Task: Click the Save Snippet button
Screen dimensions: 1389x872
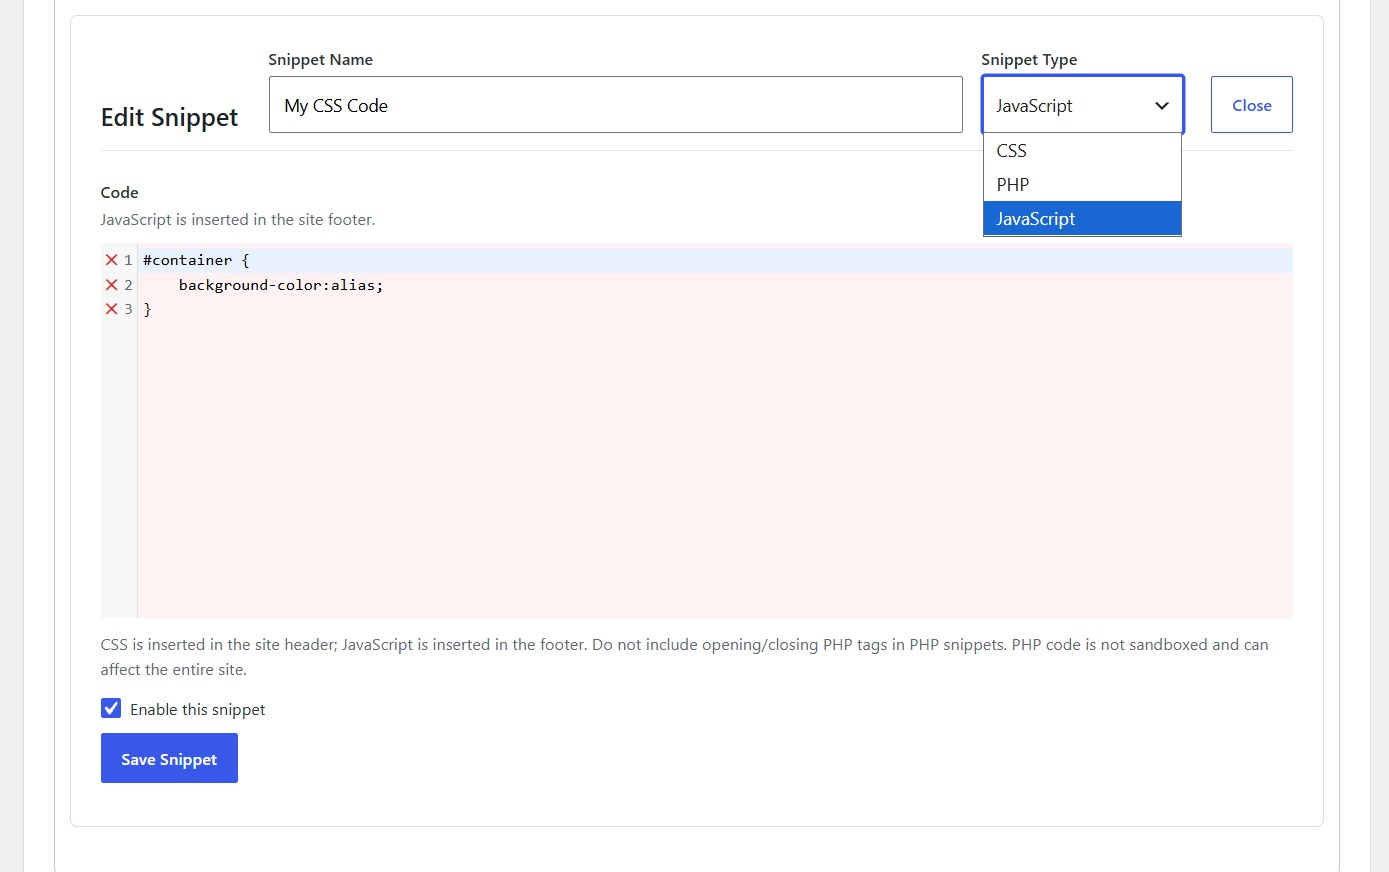Action: click(x=169, y=758)
